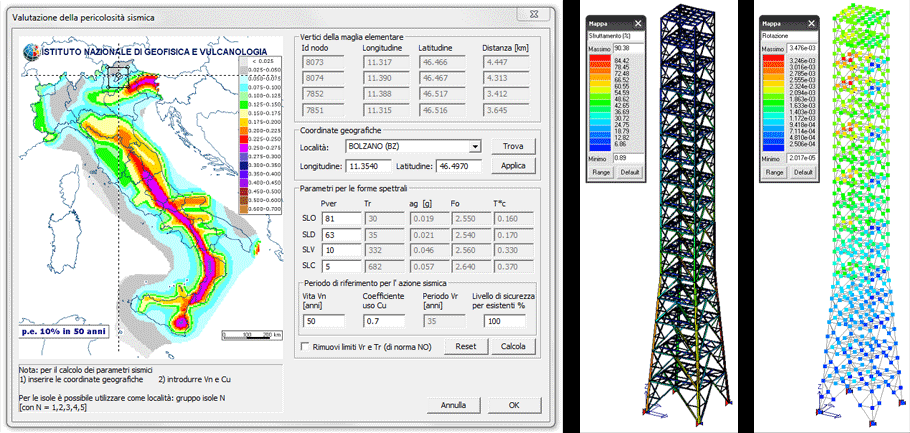Click the Distanza cell 4.447

pos(505,62)
